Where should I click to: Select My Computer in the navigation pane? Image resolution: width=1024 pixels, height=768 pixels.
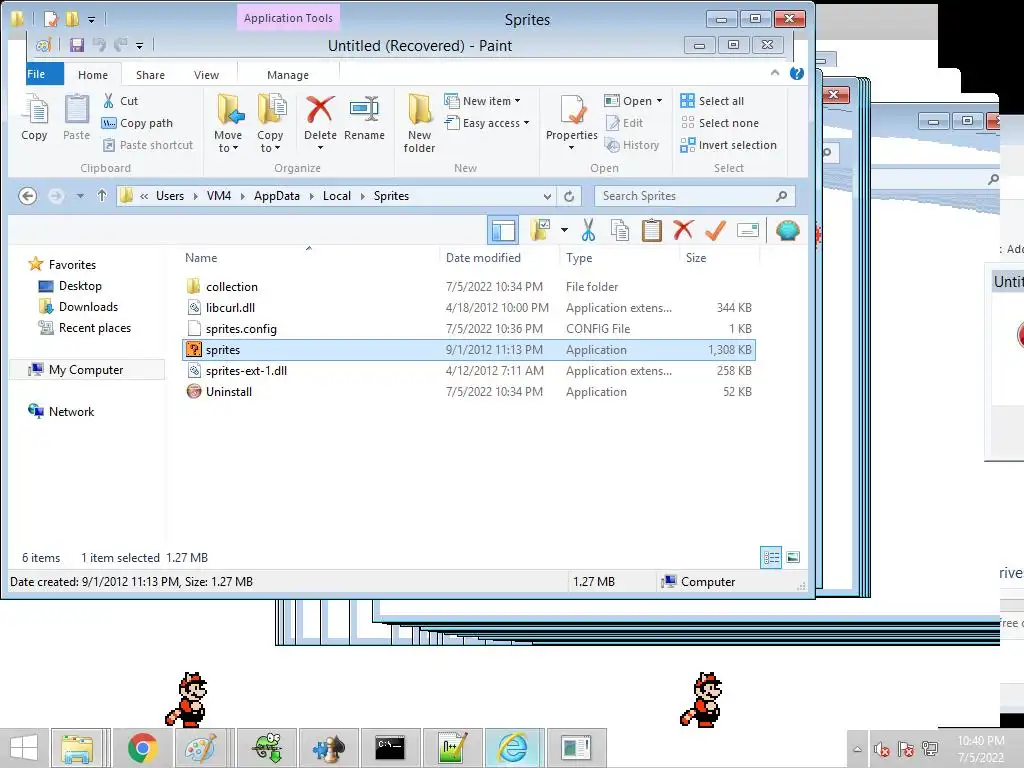point(87,370)
